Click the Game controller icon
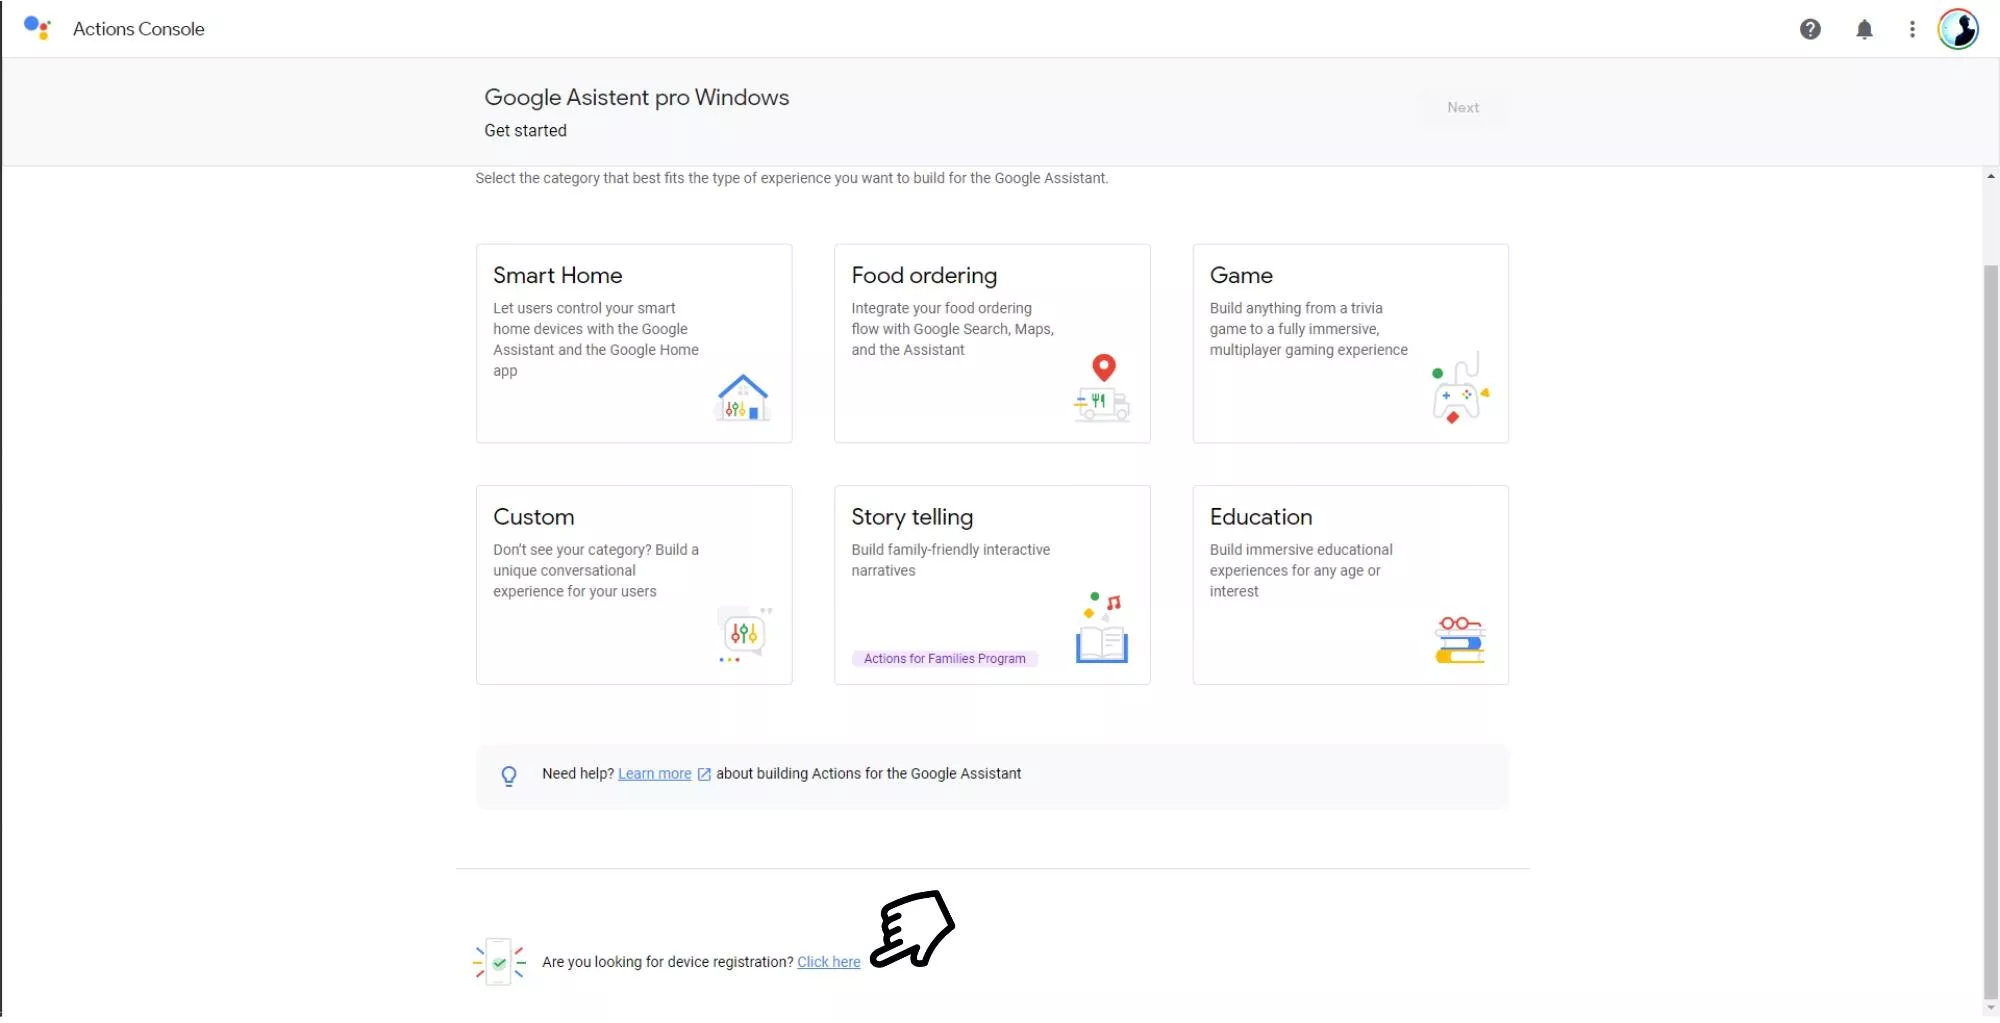This screenshot has width=2000, height=1023. pos(1460,388)
